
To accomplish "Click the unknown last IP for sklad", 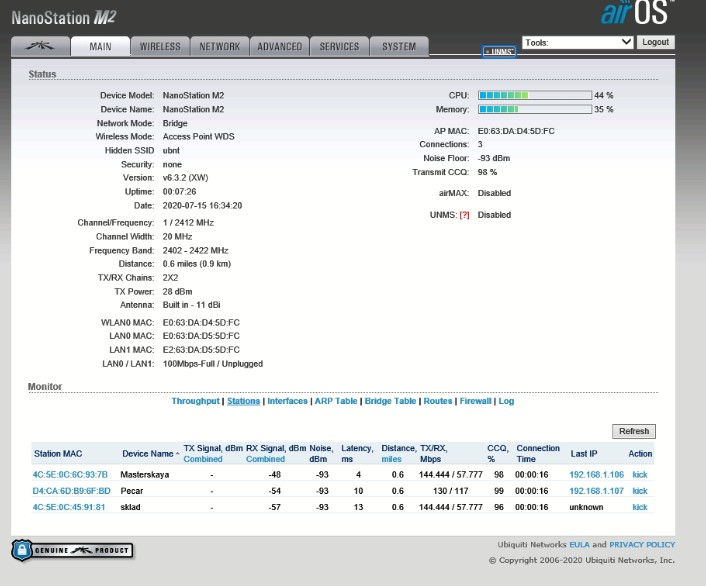I will point(586,507).
